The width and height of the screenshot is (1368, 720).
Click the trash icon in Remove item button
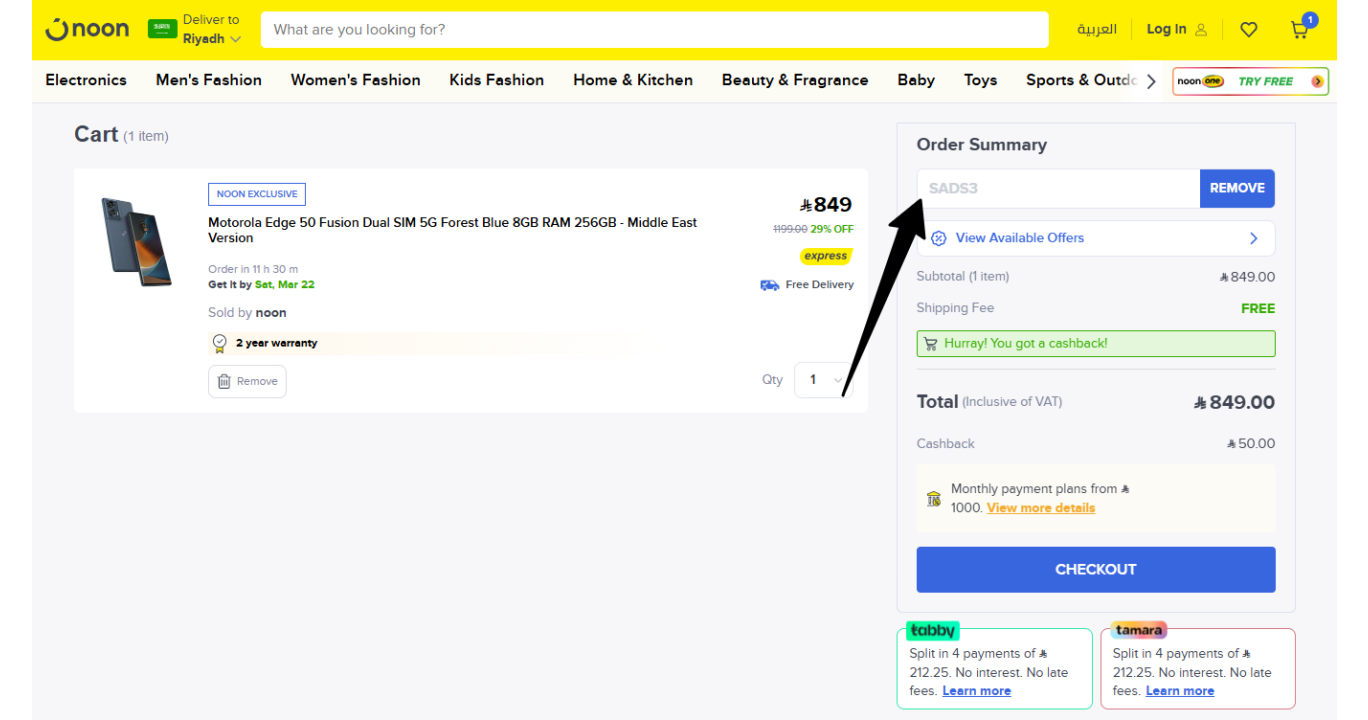(225, 381)
